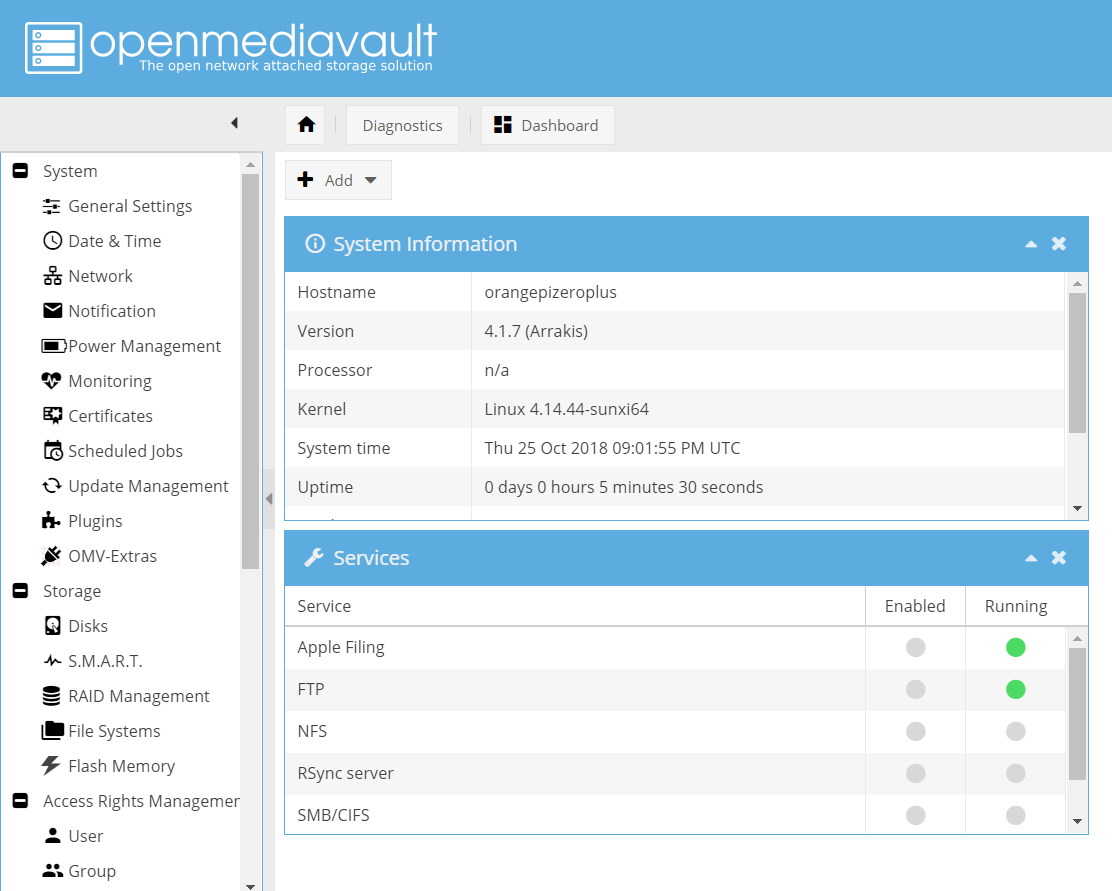Click NFS enabled indicator
The image size is (1112, 891).
(916, 731)
